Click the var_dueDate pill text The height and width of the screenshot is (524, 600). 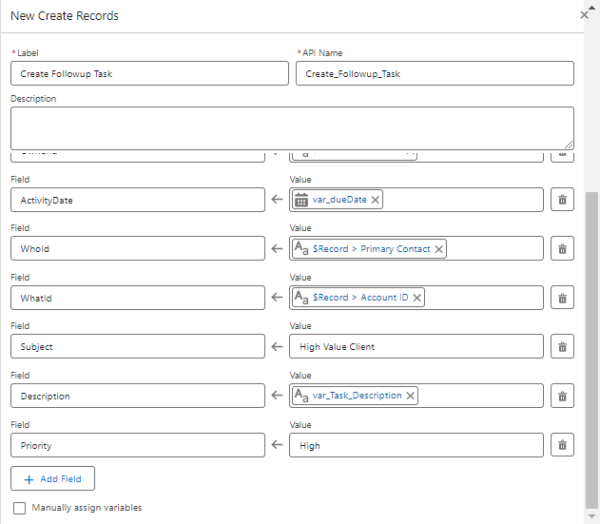pos(339,200)
